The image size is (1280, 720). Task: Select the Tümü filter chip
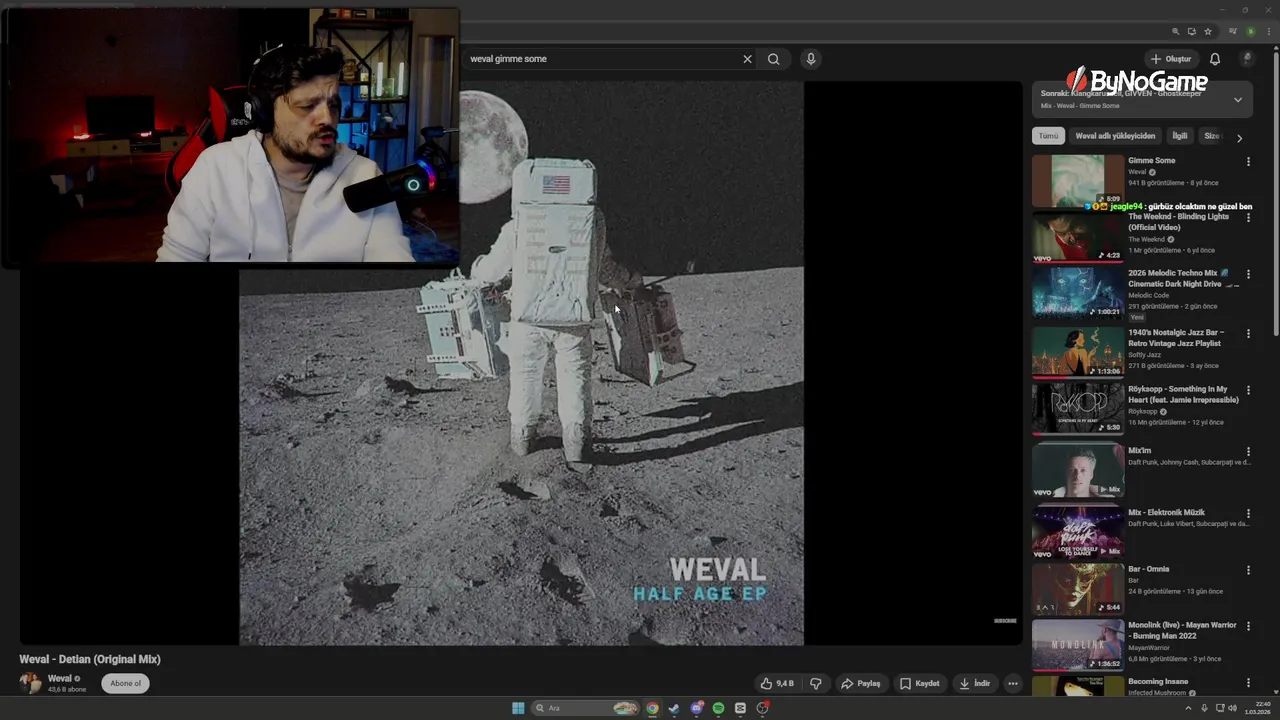pos(1048,136)
